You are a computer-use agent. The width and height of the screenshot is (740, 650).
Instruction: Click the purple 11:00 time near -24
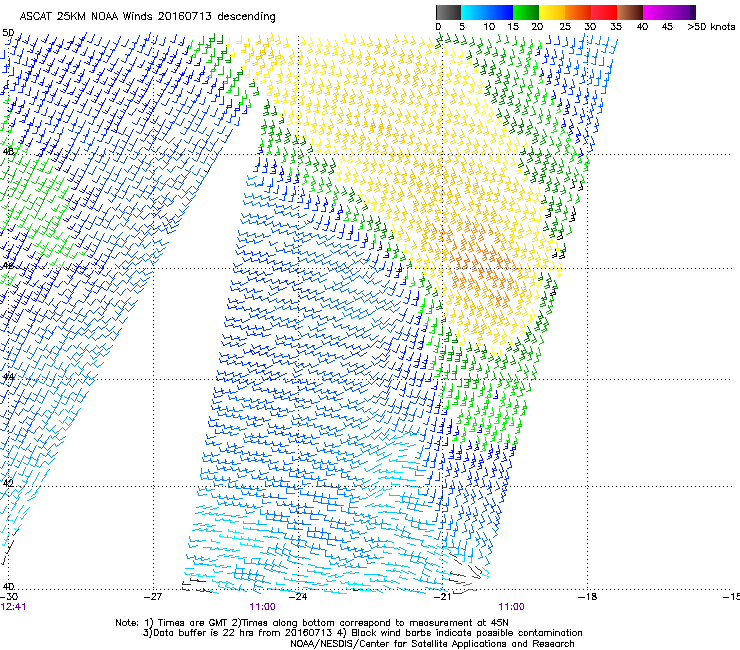tap(262, 607)
